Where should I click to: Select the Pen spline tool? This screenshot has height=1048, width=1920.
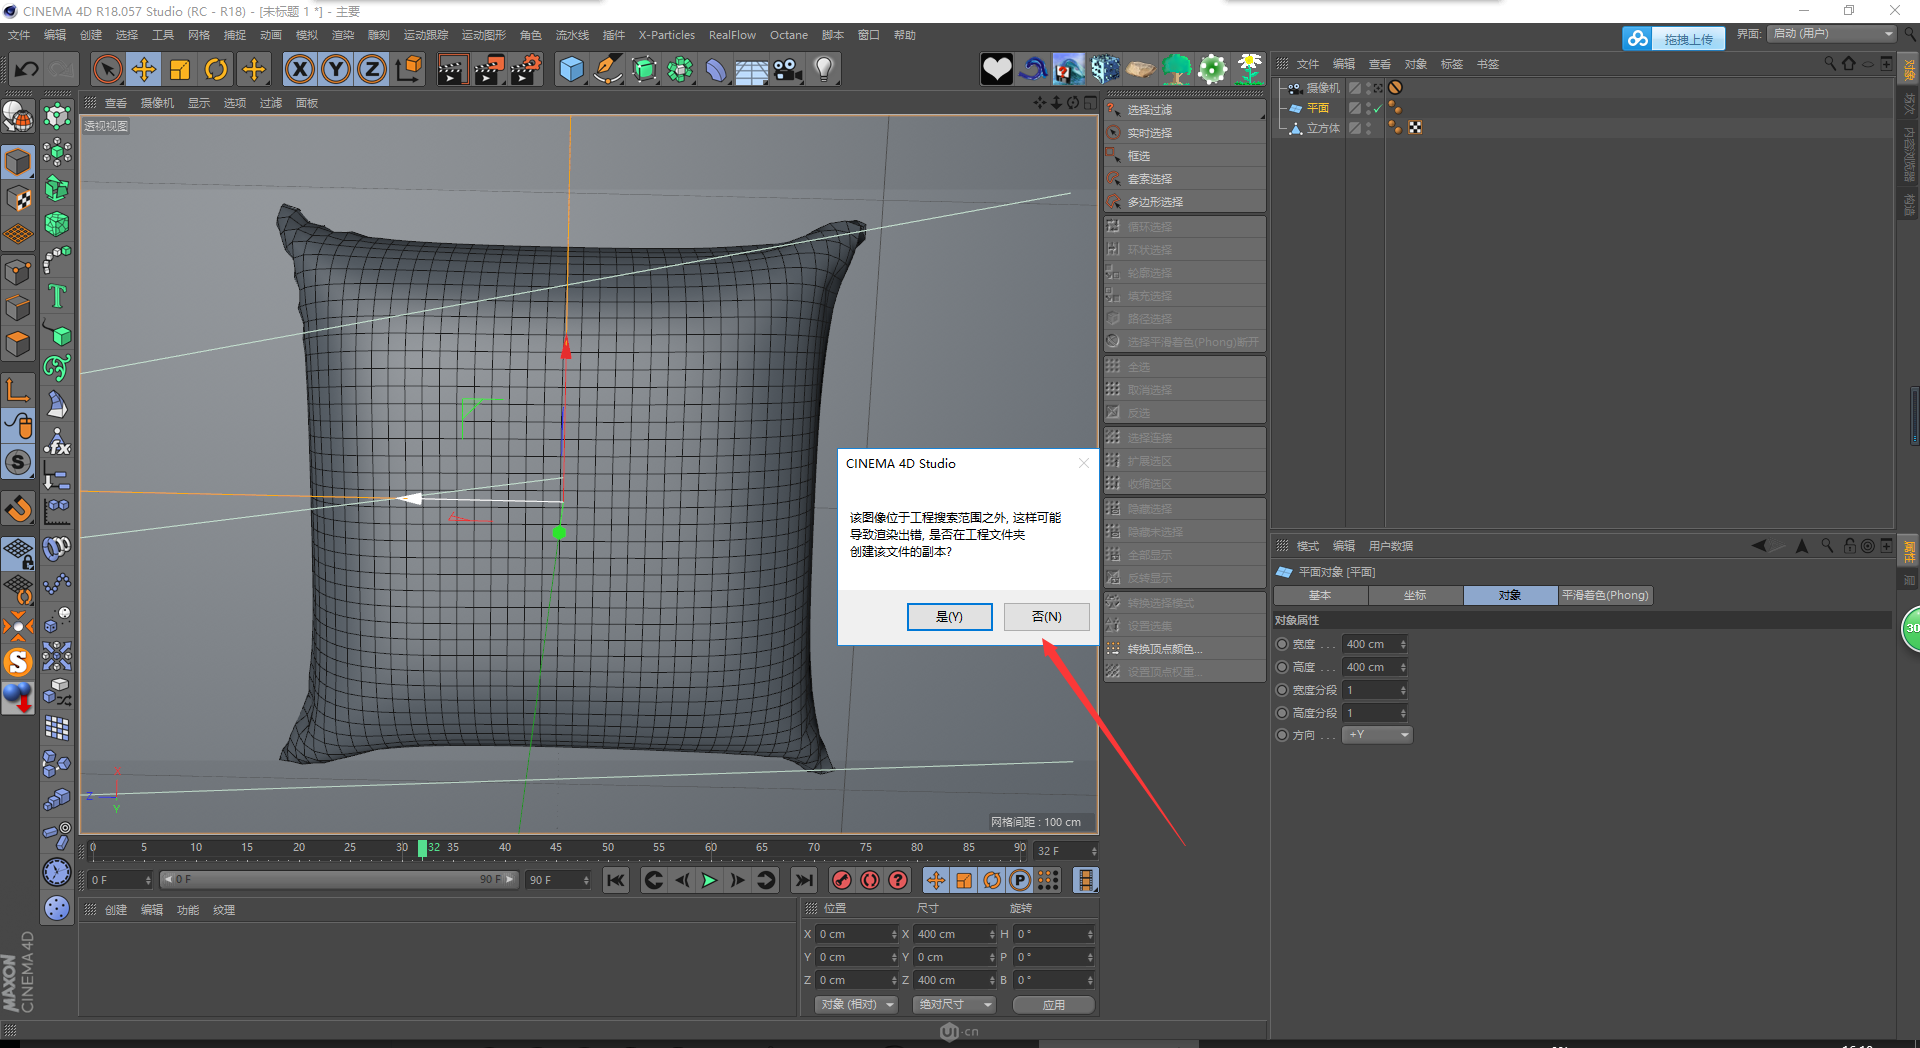pyautogui.click(x=607, y=69)
